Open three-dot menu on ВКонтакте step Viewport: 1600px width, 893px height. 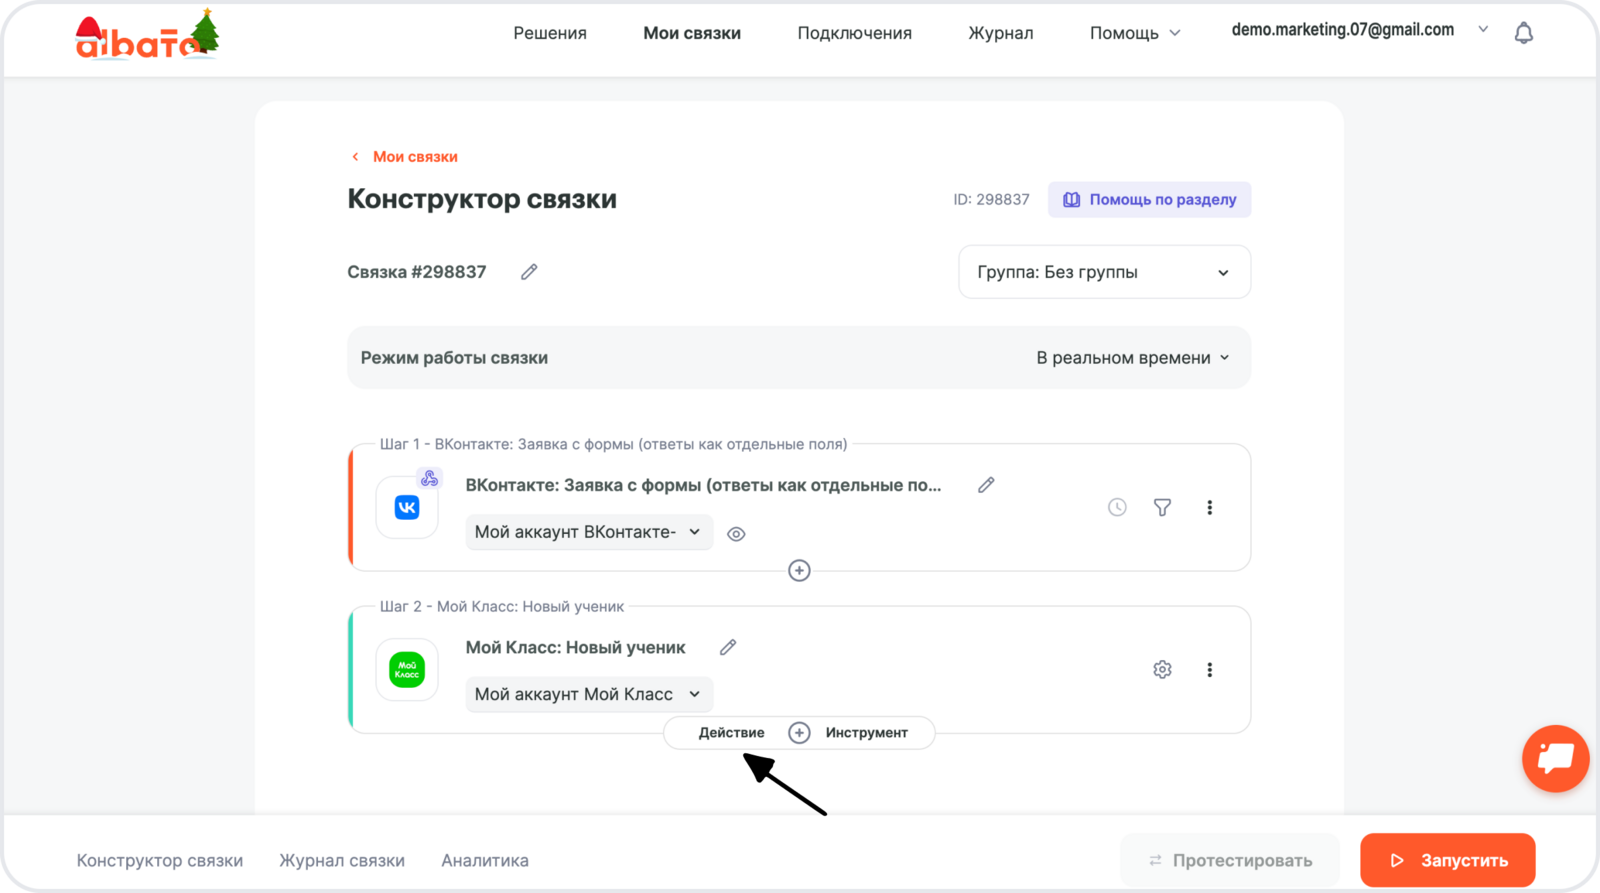click(x=1209, y=508)
